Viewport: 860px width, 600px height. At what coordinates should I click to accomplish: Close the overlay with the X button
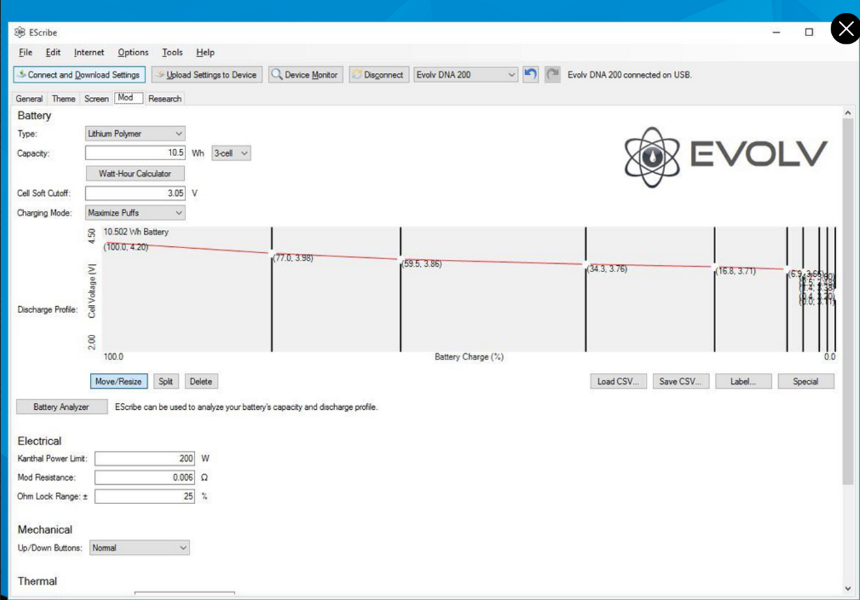845,29
